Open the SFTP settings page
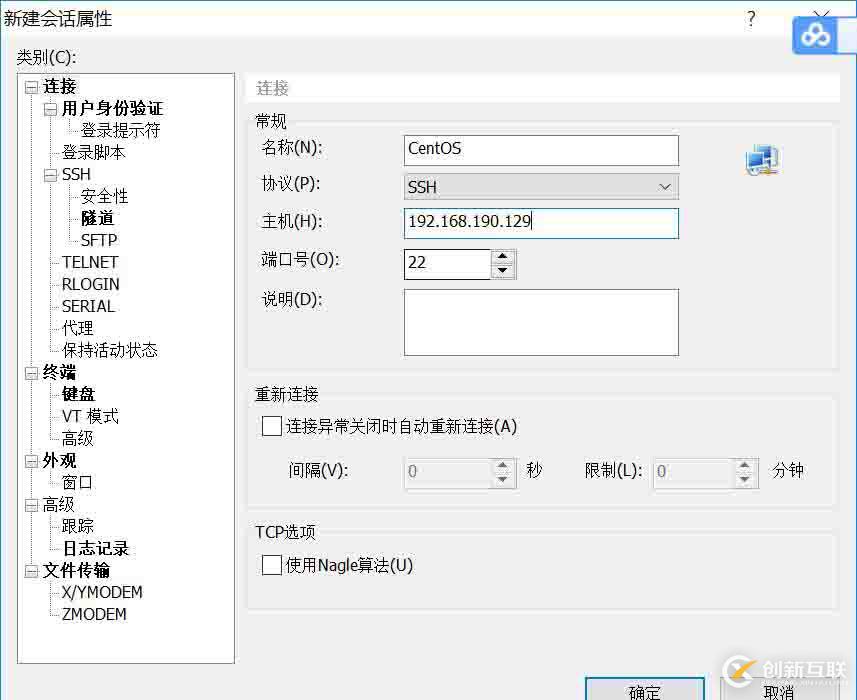Screen dimensions: 857x700 99,240
